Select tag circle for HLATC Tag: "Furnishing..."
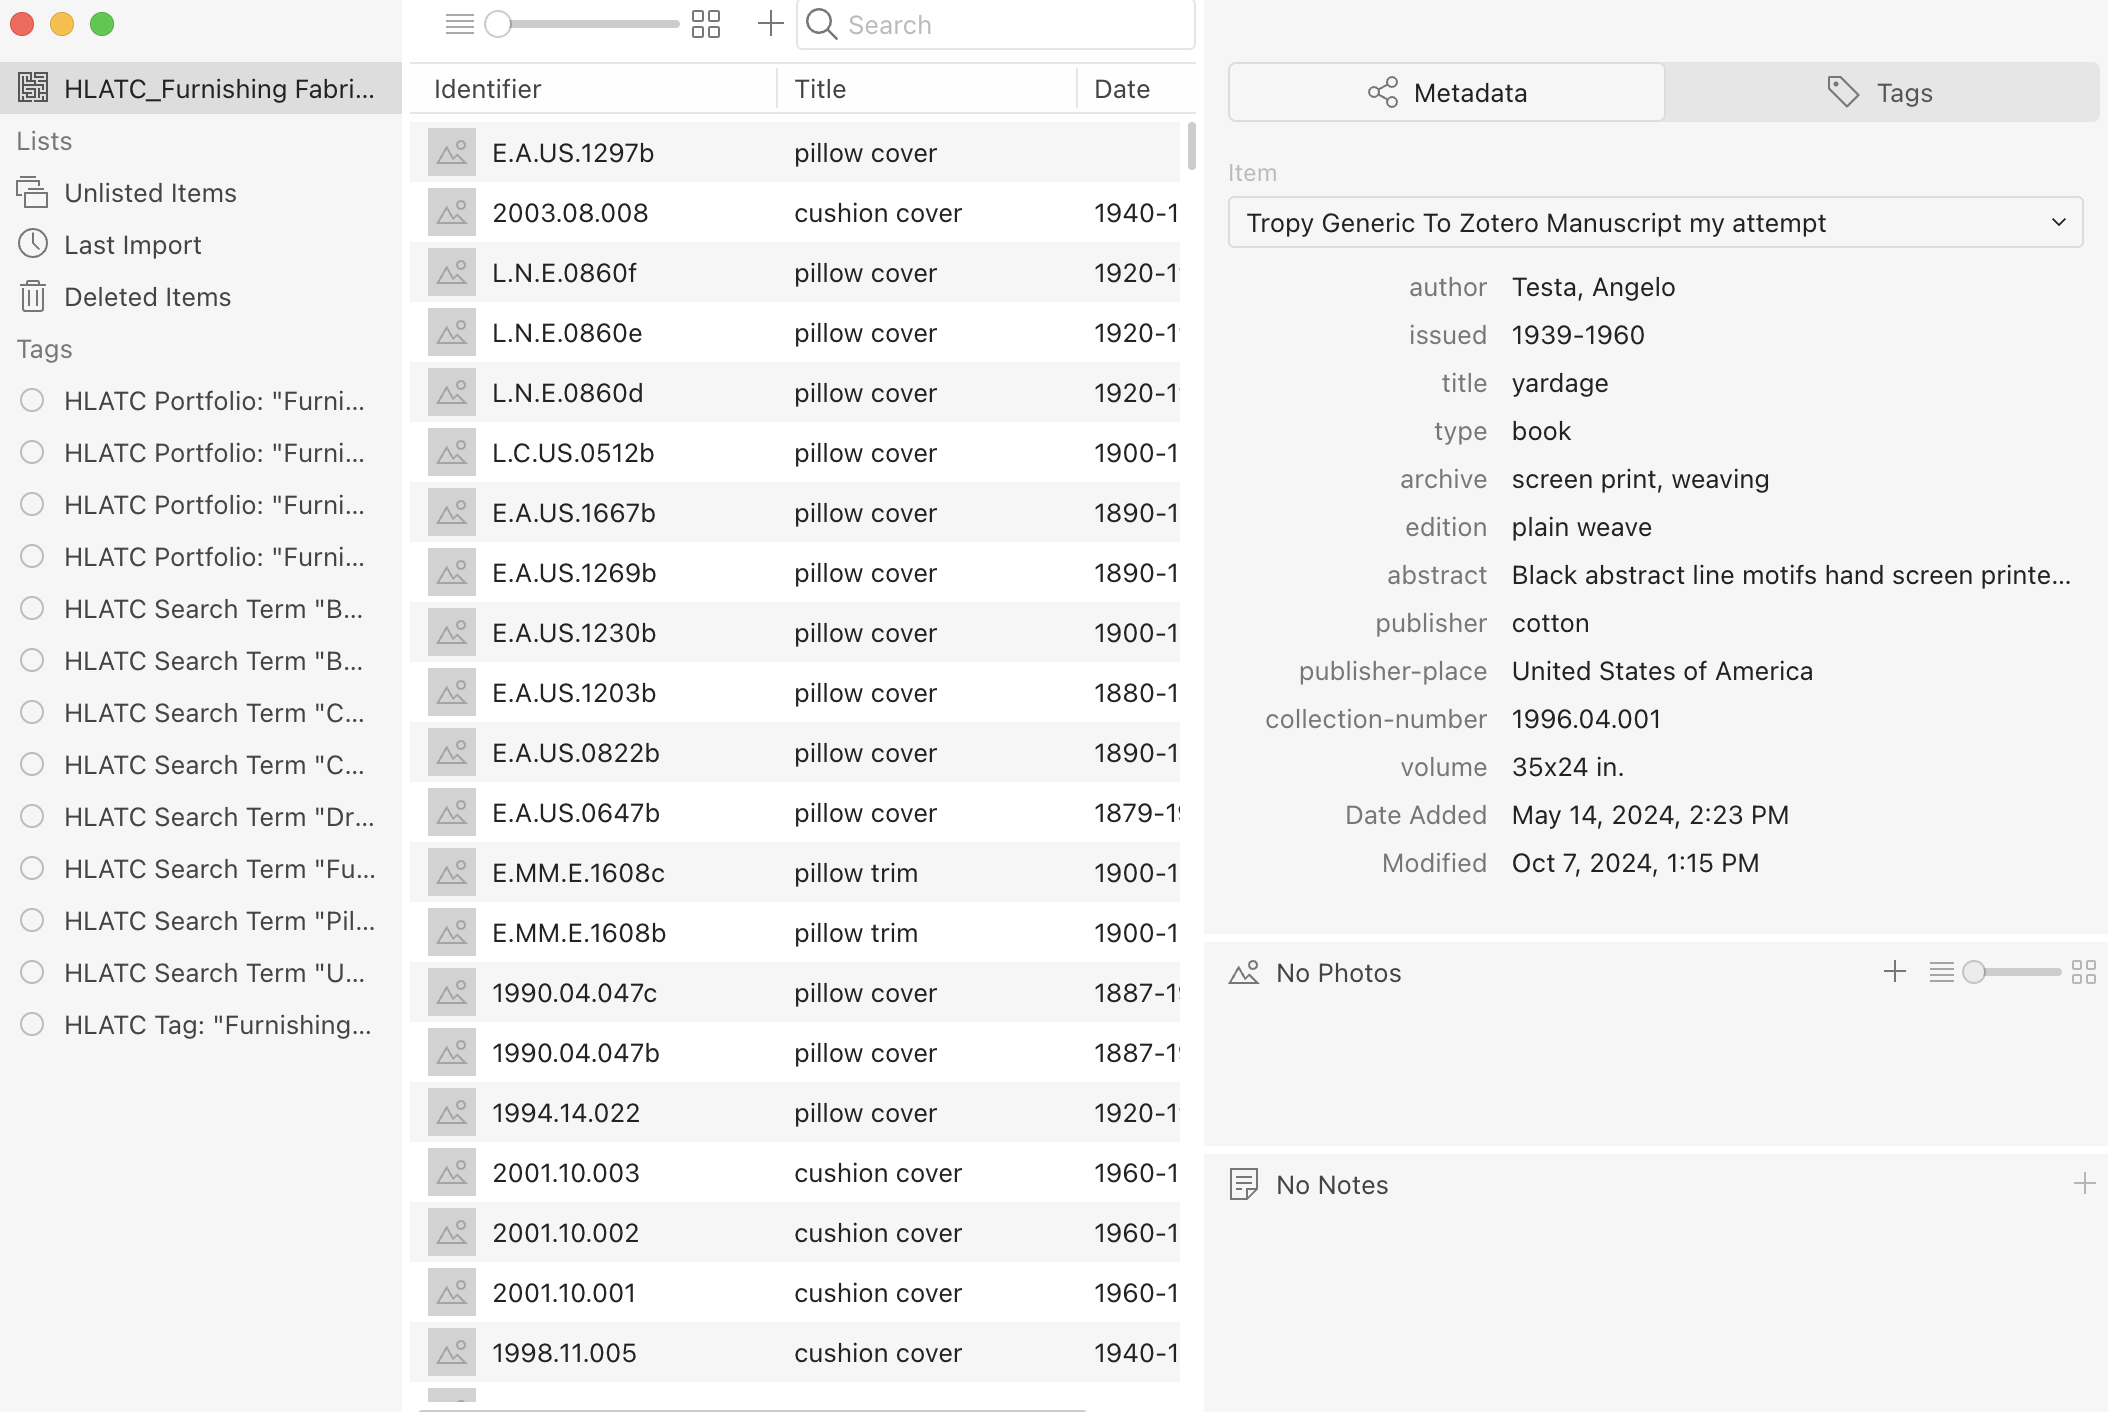The image size is (2108, 1412). click(32, 1024)
